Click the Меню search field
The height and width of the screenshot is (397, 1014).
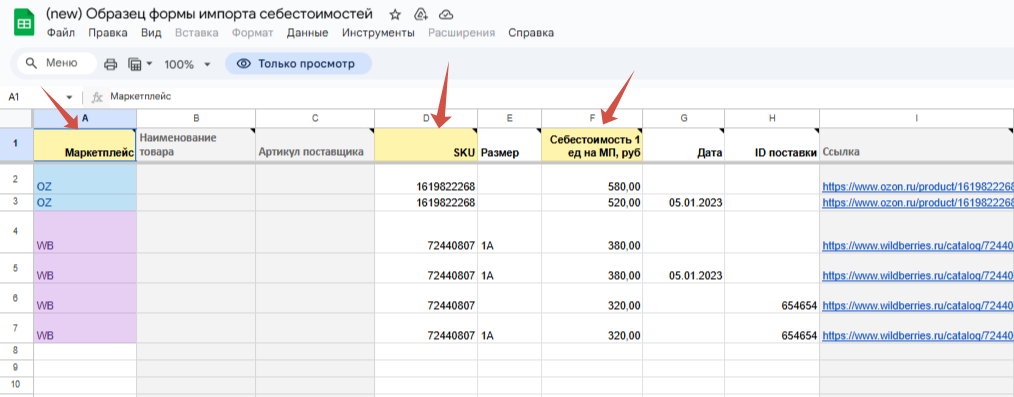[58, 63]
